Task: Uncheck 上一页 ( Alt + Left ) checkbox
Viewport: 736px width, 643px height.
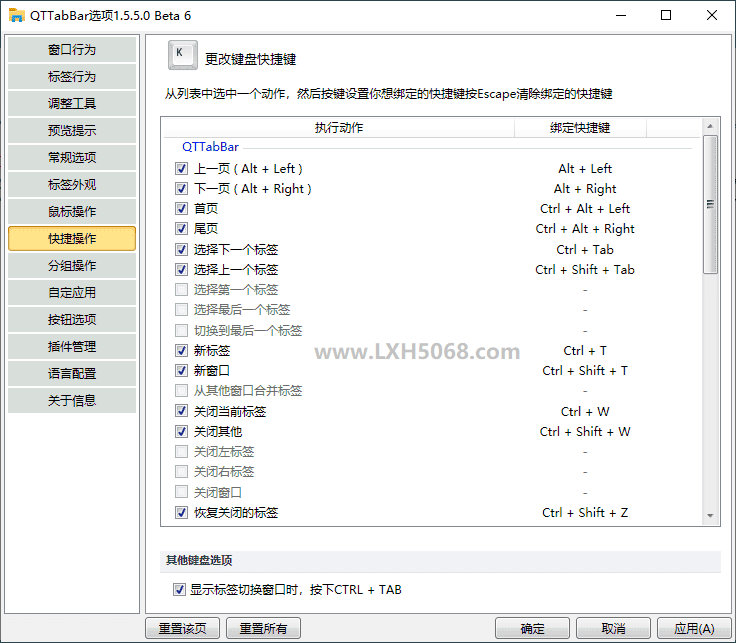Action: point(181,168)
